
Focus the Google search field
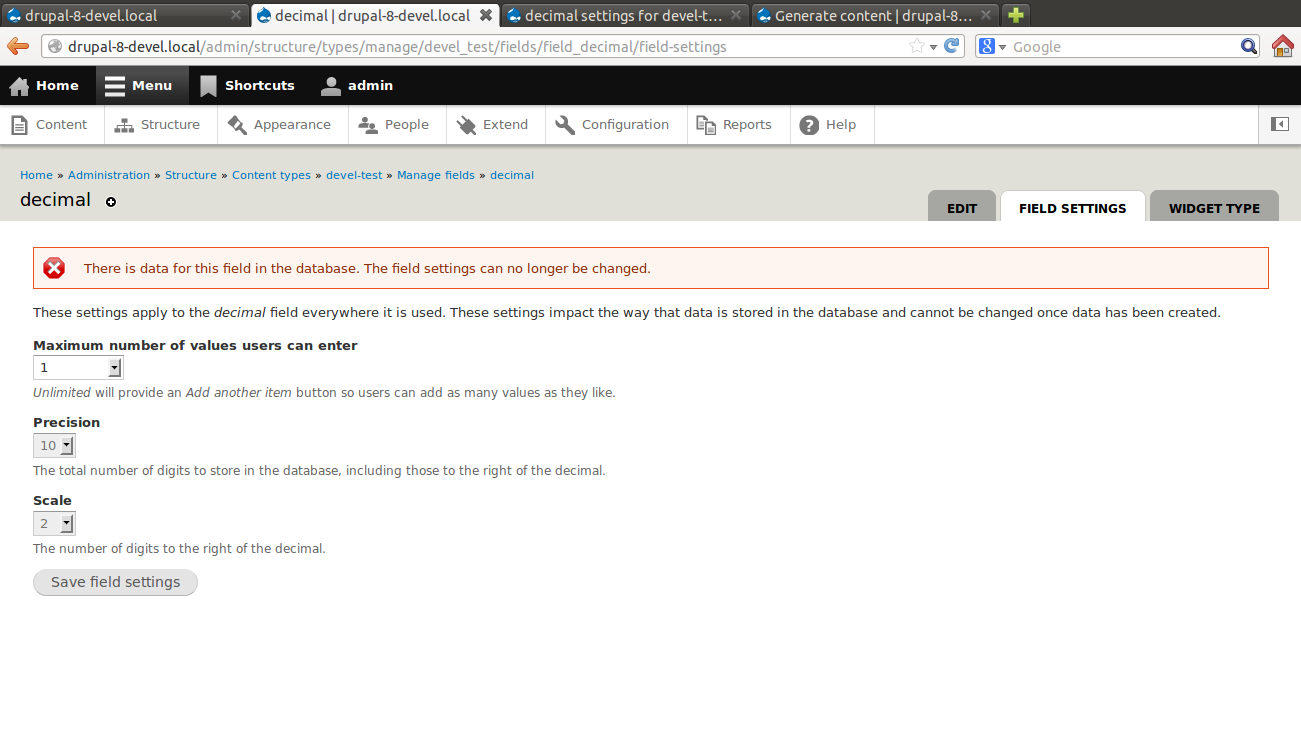coord(1100,46)
